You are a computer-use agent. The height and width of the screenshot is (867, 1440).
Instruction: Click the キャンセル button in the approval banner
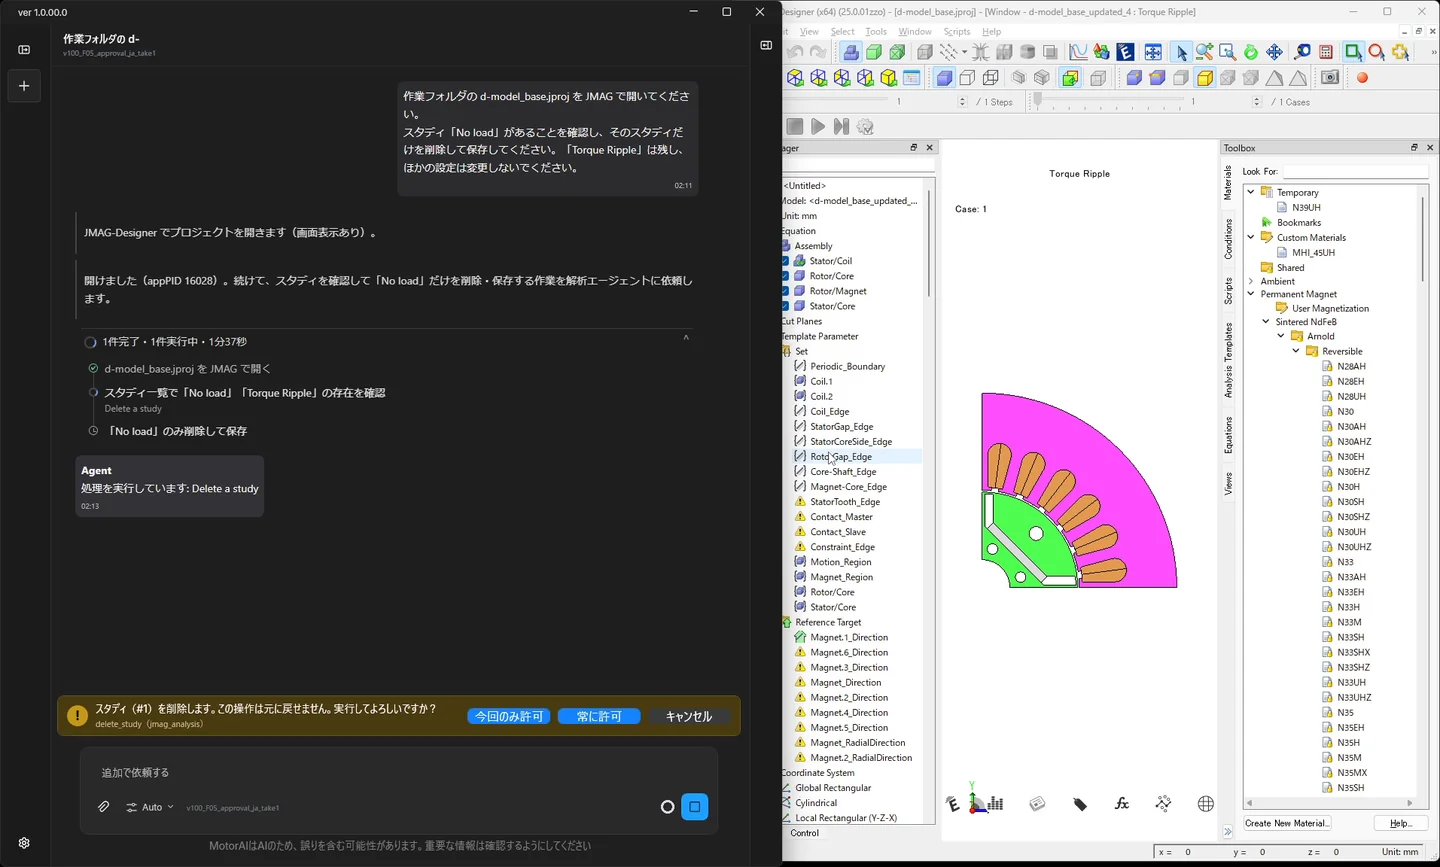(689, 716)
